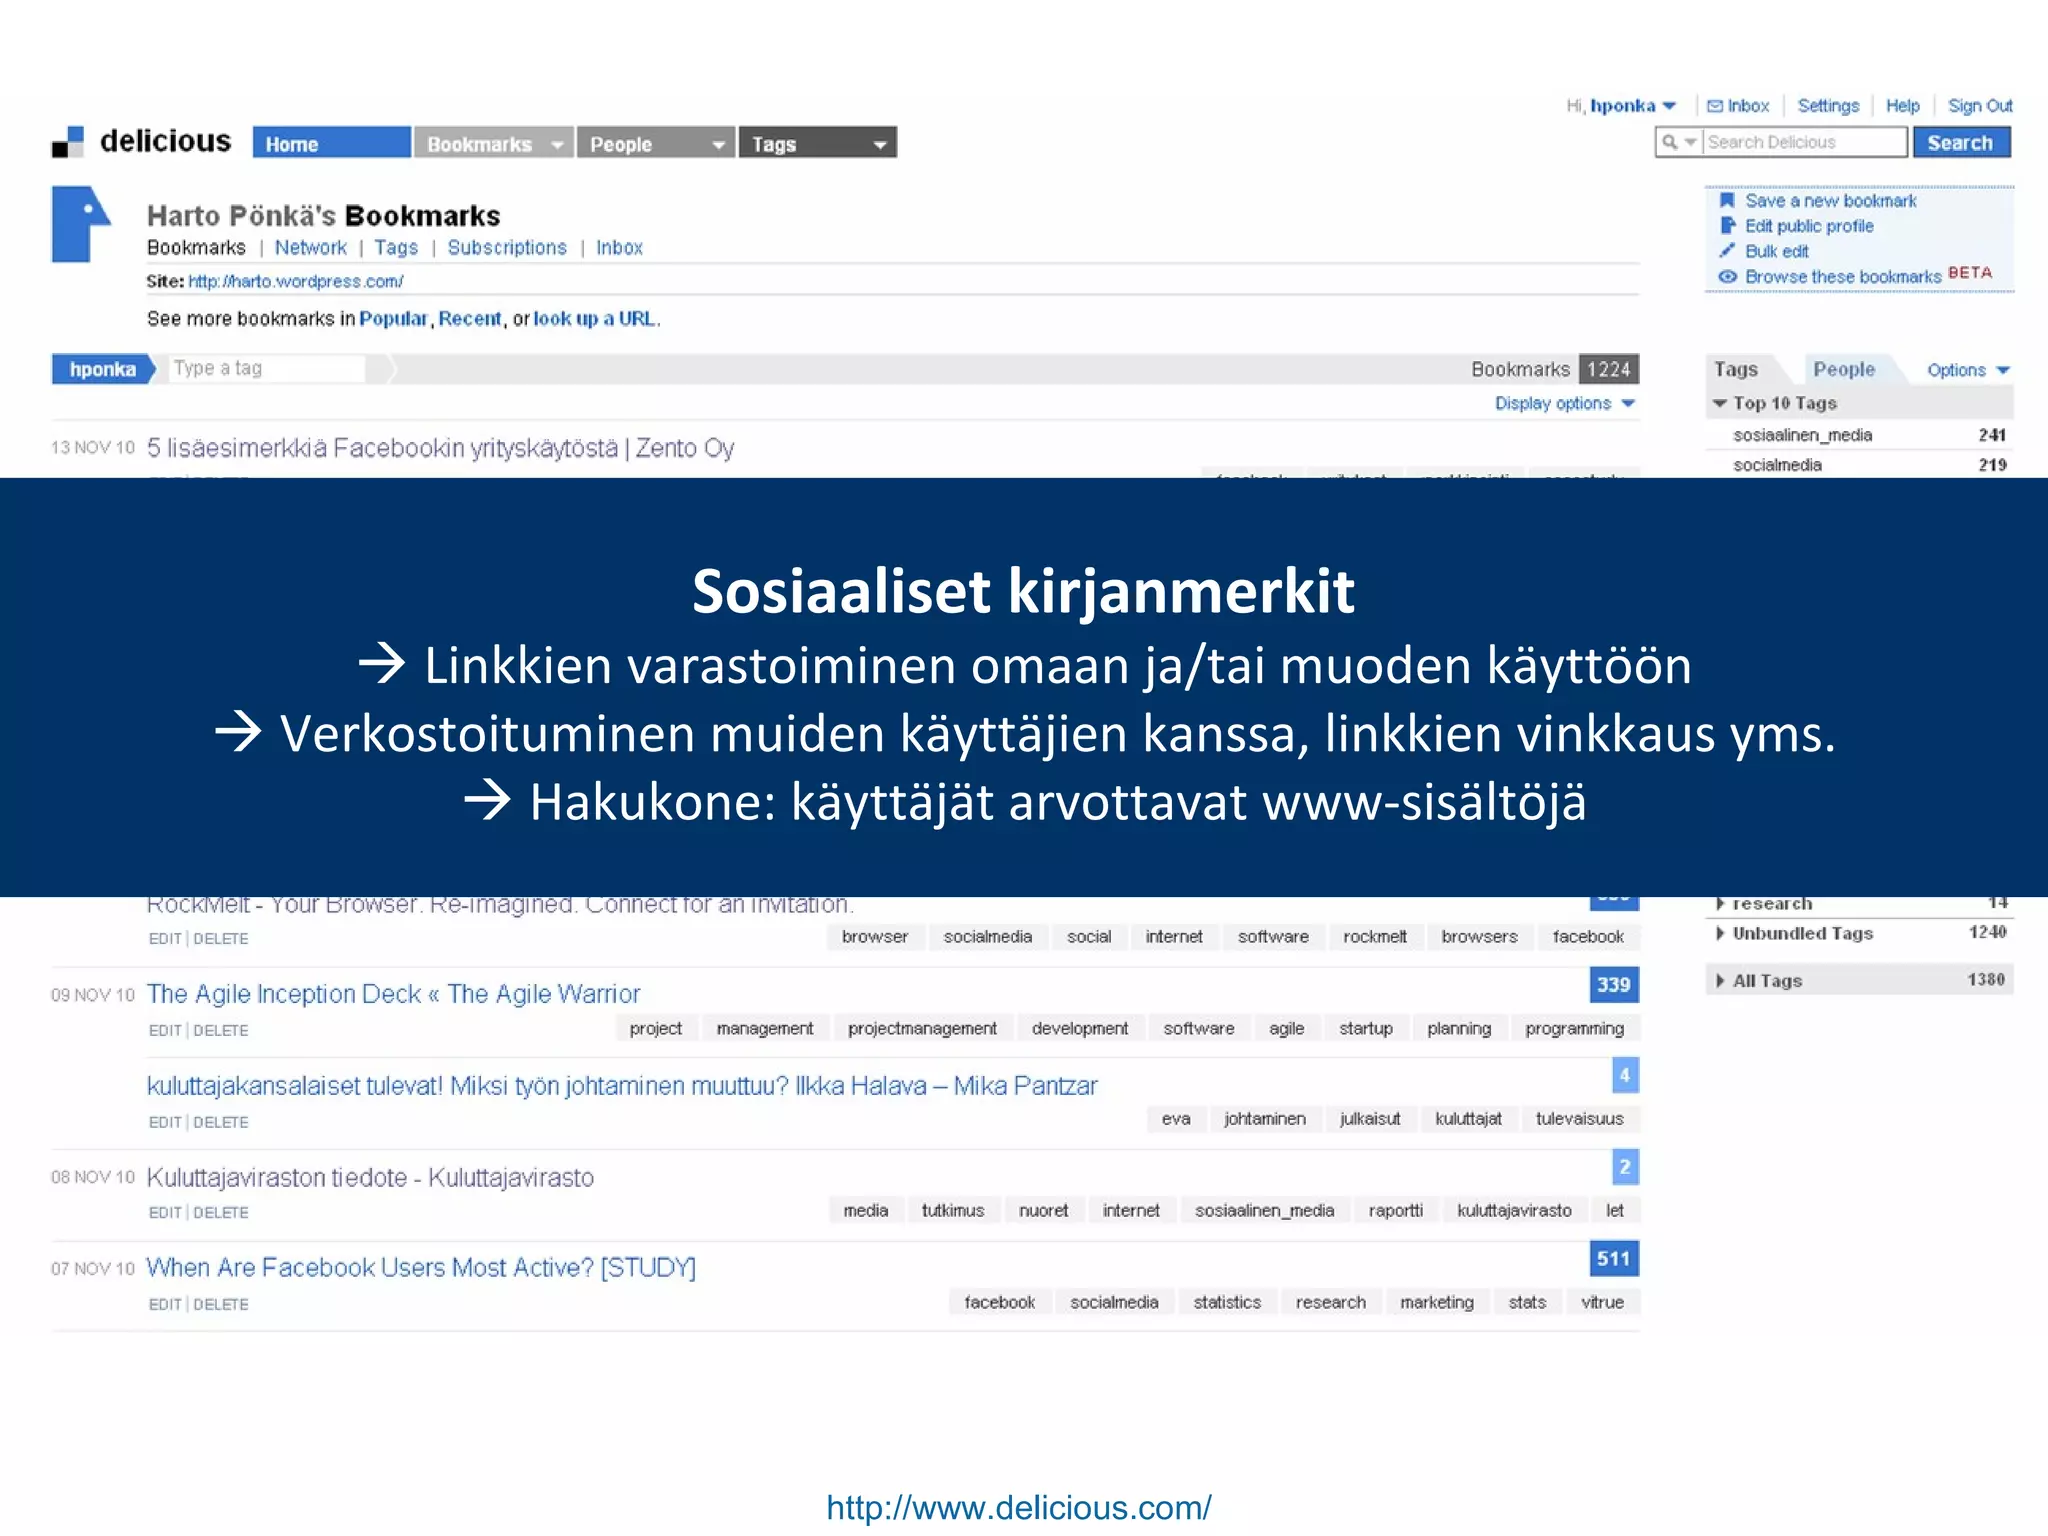Open the Help link
The image size is (2048, 1536).
(1902, 106)
